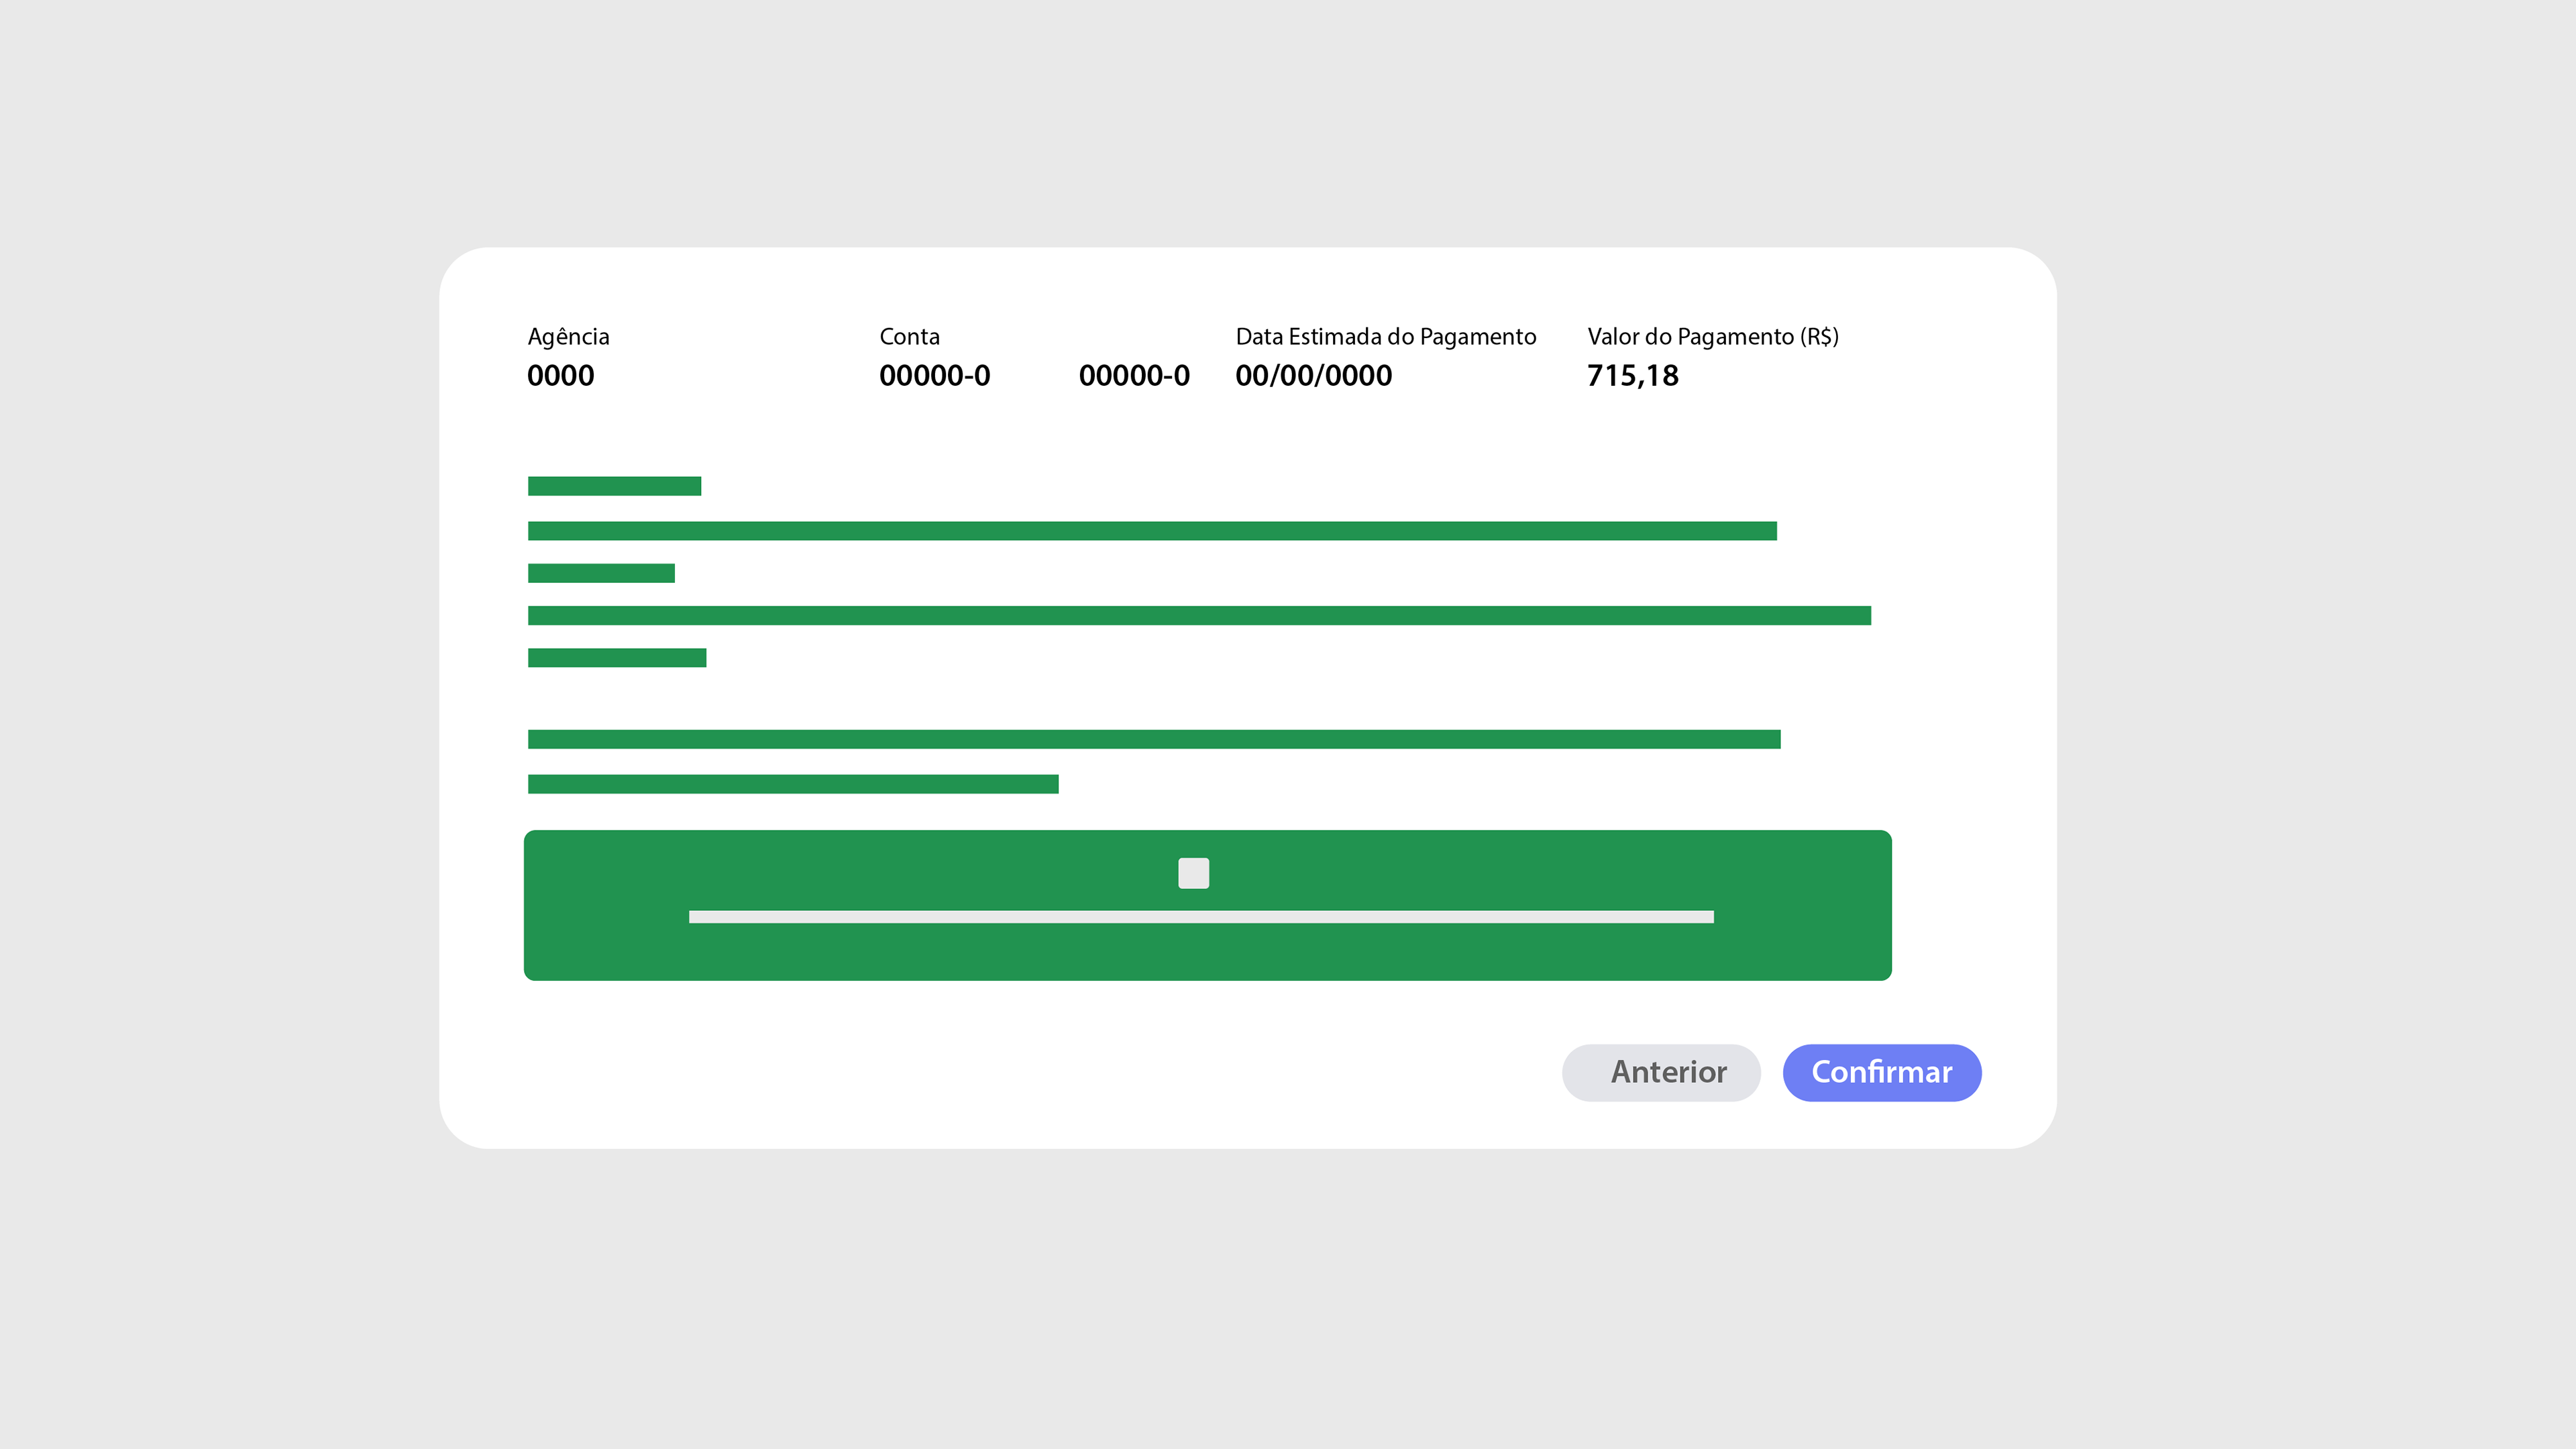Click the fifth short green bar
The width and height of the screenshot is (2576, 1449).
coord(616,657)
